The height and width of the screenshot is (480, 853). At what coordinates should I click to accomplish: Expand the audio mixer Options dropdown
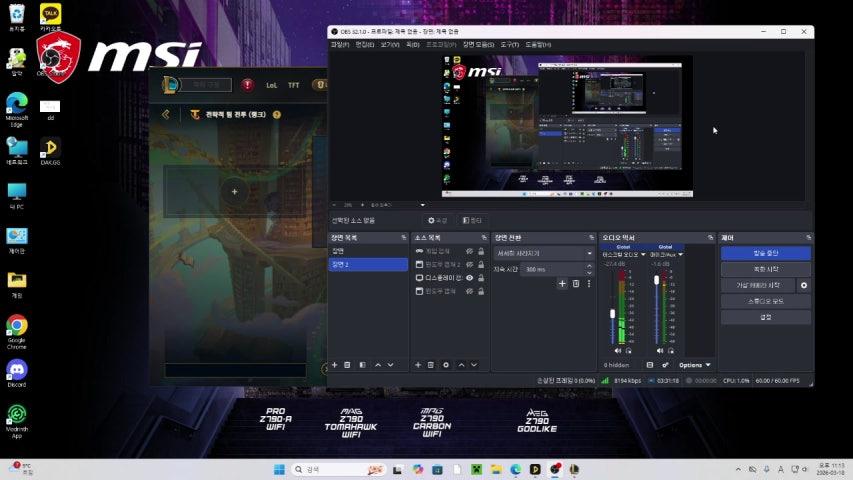695,365
